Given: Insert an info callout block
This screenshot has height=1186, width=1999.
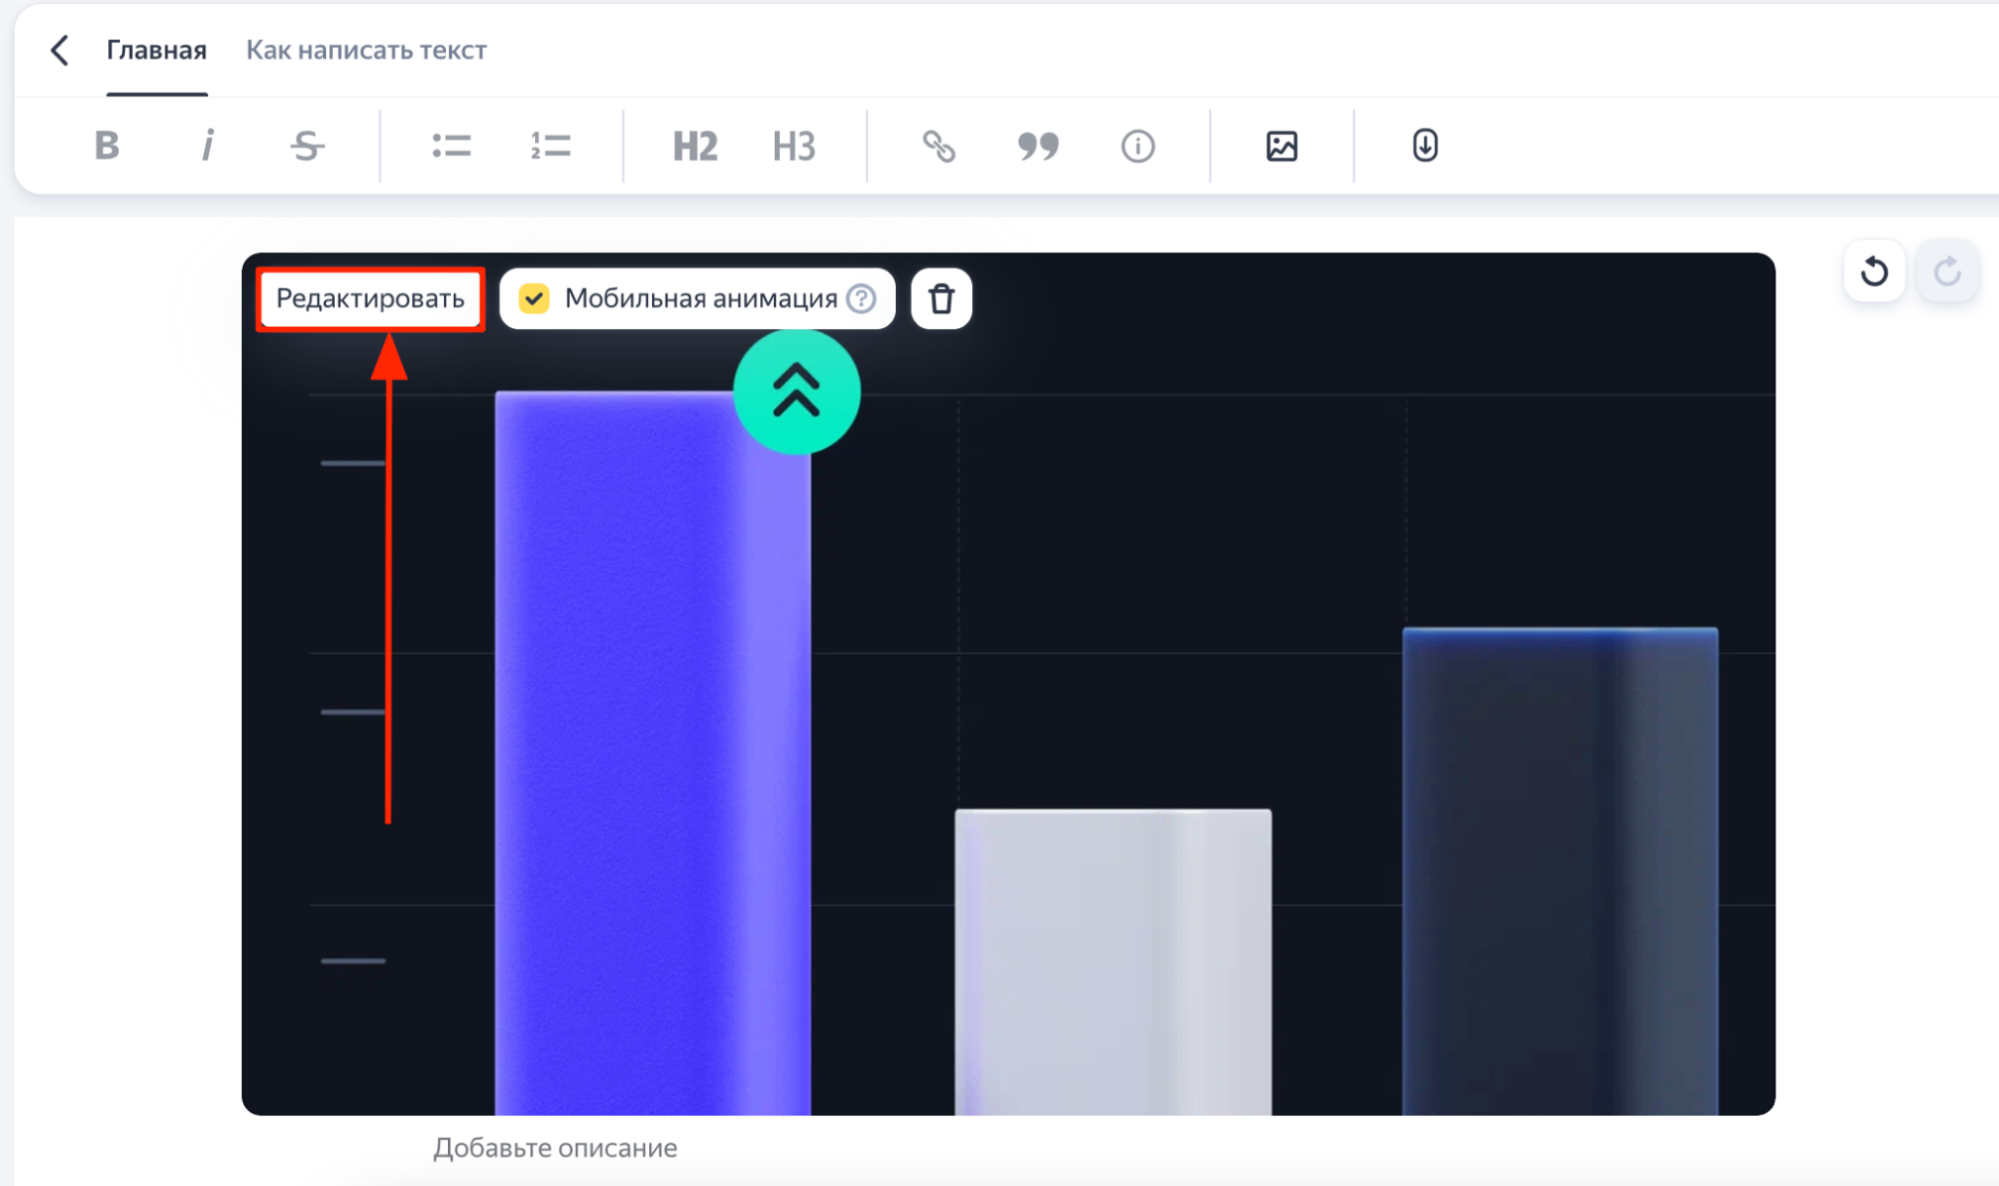Looking at the screenshot, I should pos(1137,146).
